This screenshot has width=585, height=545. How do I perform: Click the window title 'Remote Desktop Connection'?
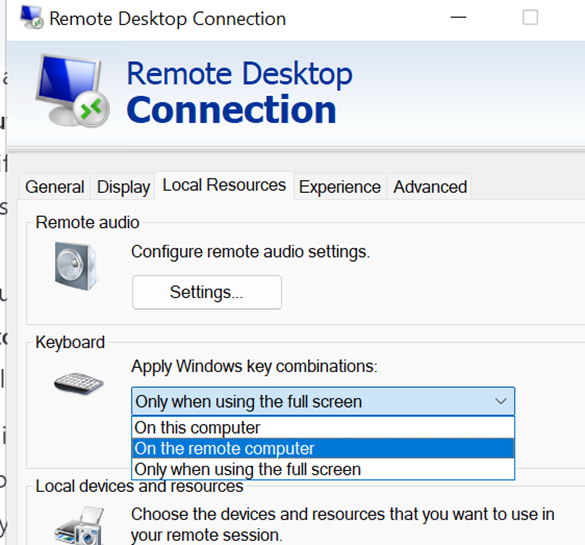(168, 19)
